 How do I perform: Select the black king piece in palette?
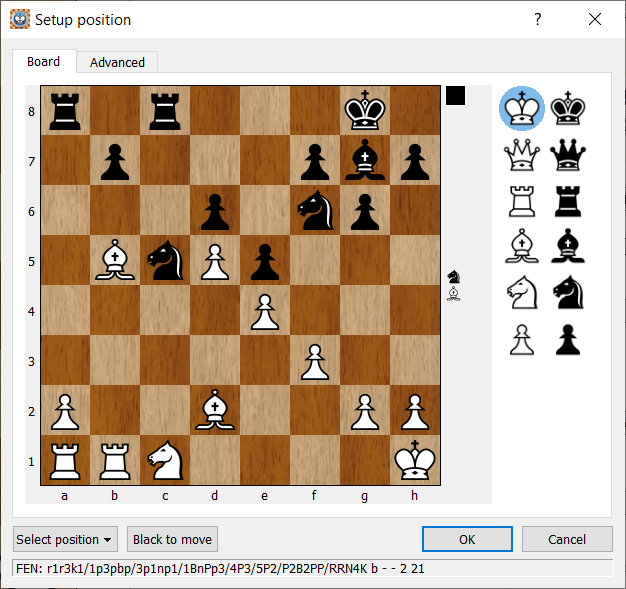click(x=568, y=108)
